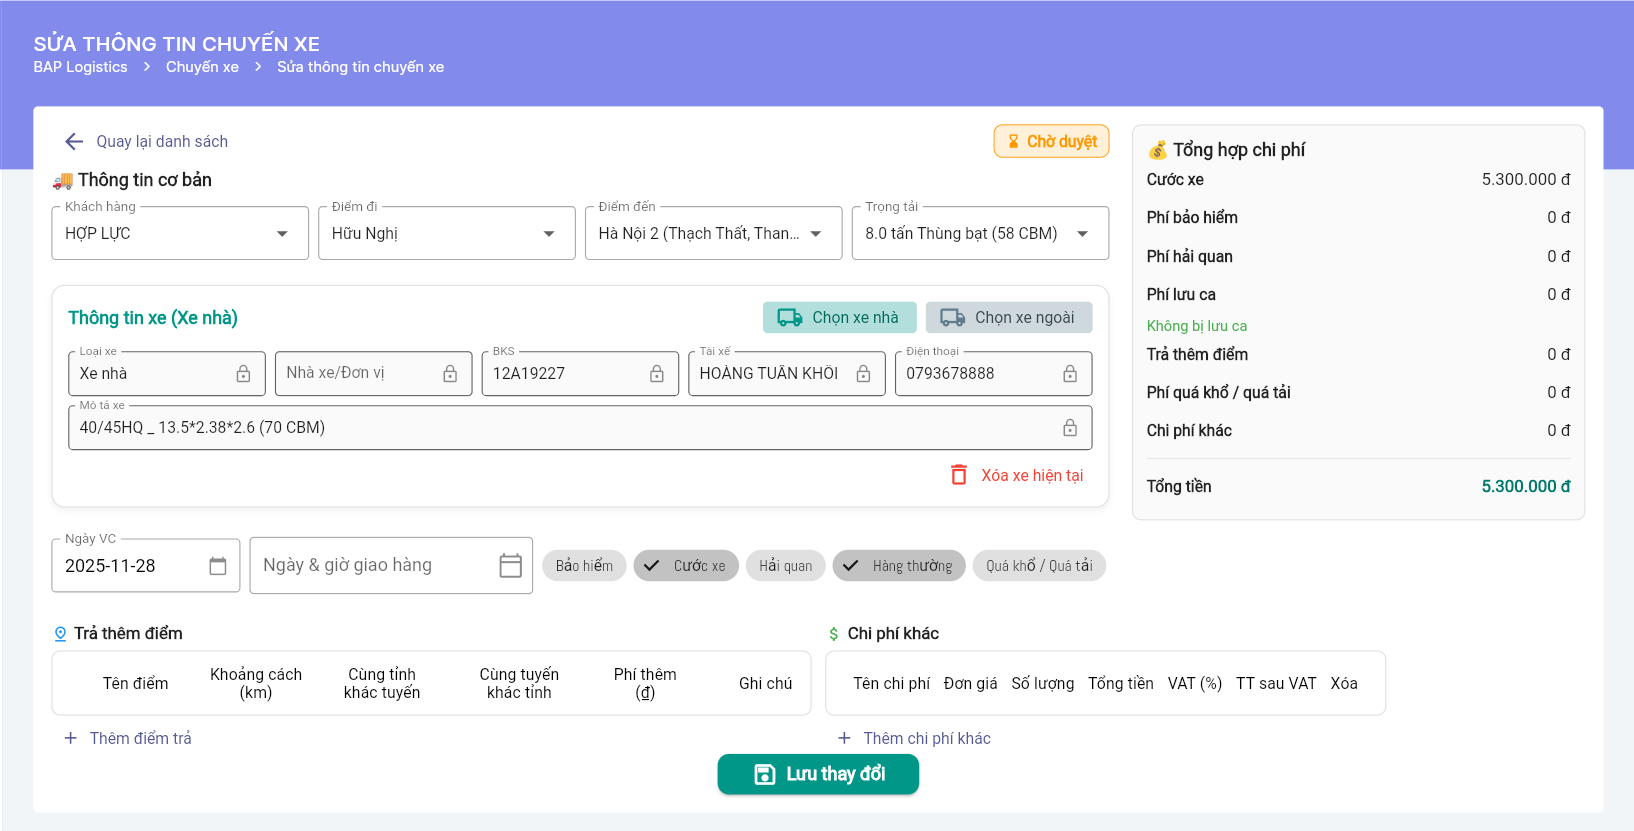Open the calendar icon in Ngày VC field
Screen dimensions: 1634x831
pyautogui.click(x=217, y=566)
